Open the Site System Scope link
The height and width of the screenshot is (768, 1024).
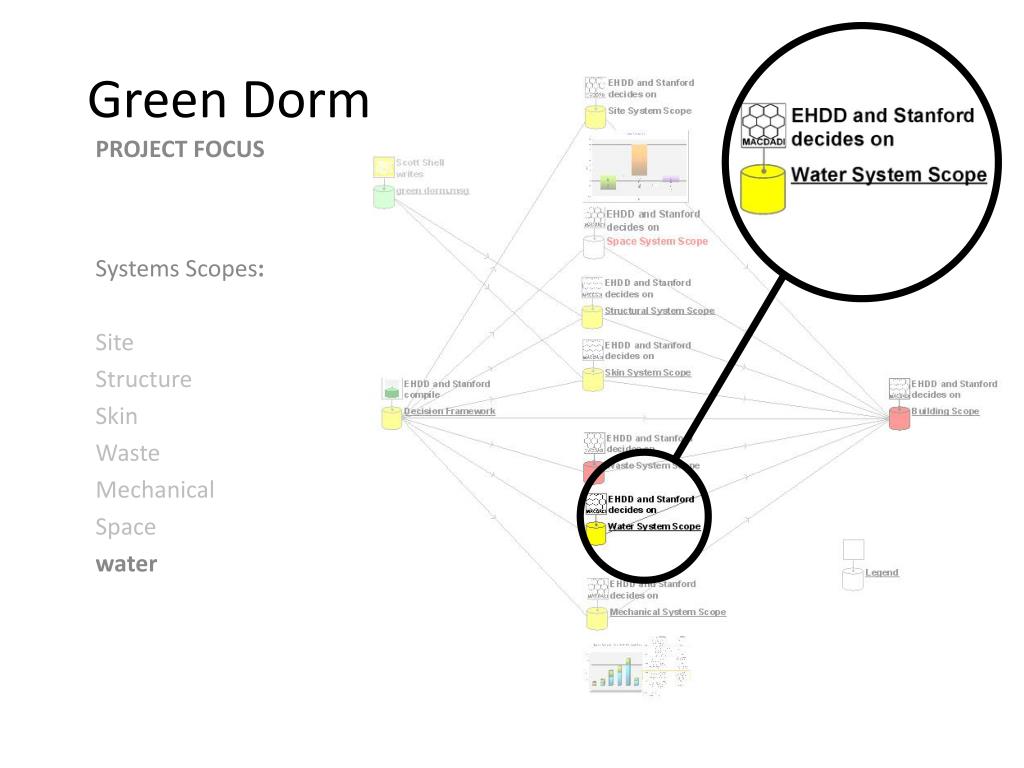pos(649,111)
